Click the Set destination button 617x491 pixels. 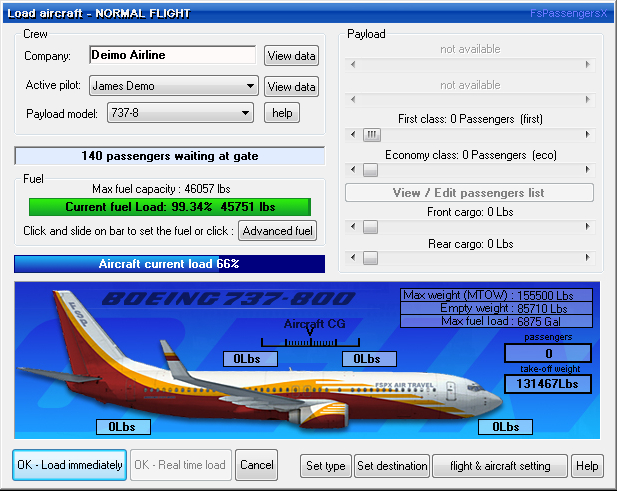coord(392,466)
